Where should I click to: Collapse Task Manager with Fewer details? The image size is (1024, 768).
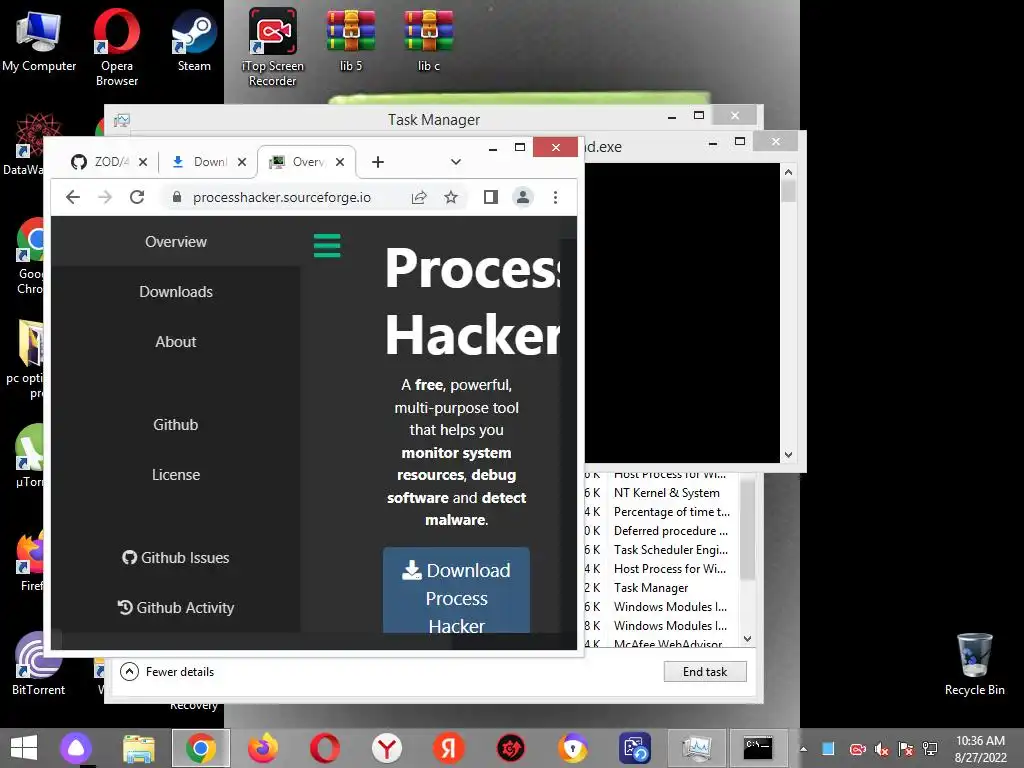click(x=167, y=671)
